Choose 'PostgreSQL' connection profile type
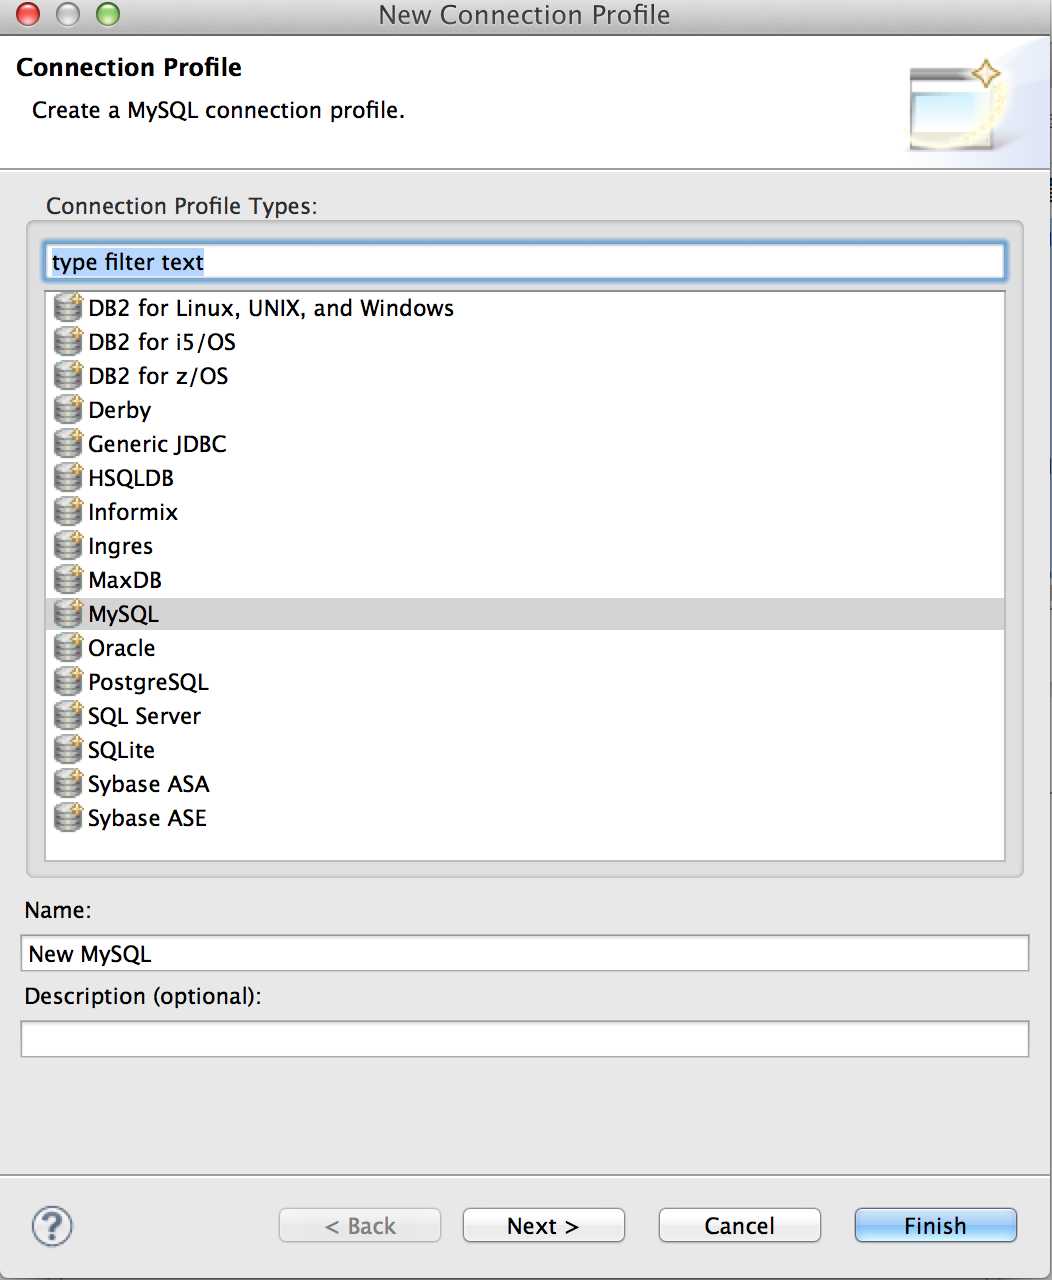This screenshot has width=1052, height=1280. click(x=148, y=682)
